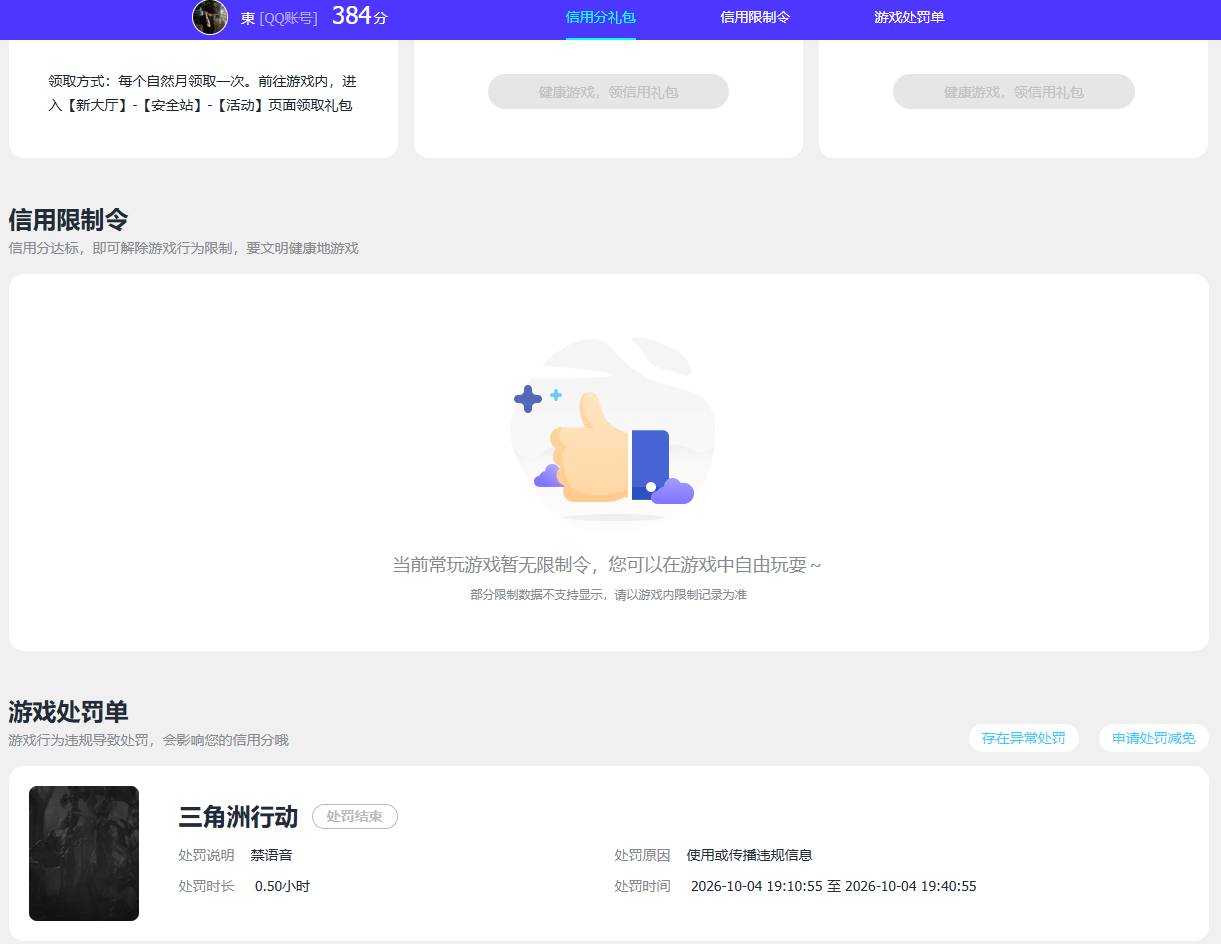This screenshot has width=1221, height=944.
Task: Click 0.50小时 penalty duration value
Action: pyautogui.click(x=282, y=886)
